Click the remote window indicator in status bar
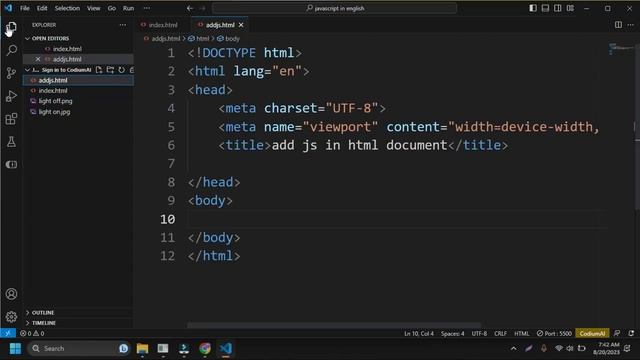Screen dimensions: 640x360 8,333
